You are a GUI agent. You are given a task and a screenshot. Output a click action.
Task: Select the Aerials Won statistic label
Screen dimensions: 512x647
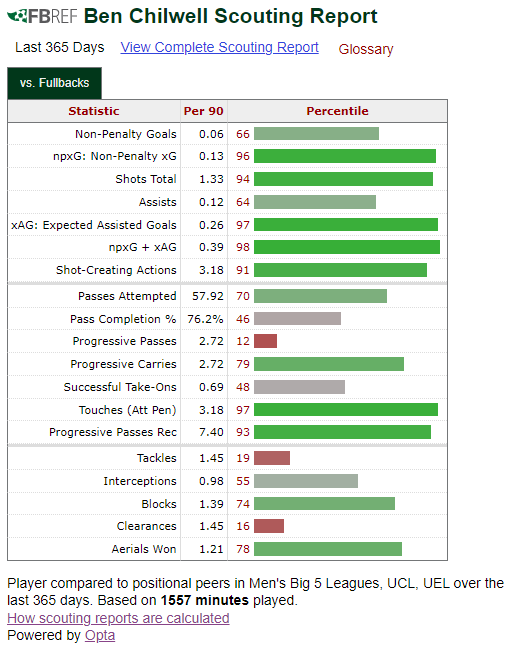point(144,549)
